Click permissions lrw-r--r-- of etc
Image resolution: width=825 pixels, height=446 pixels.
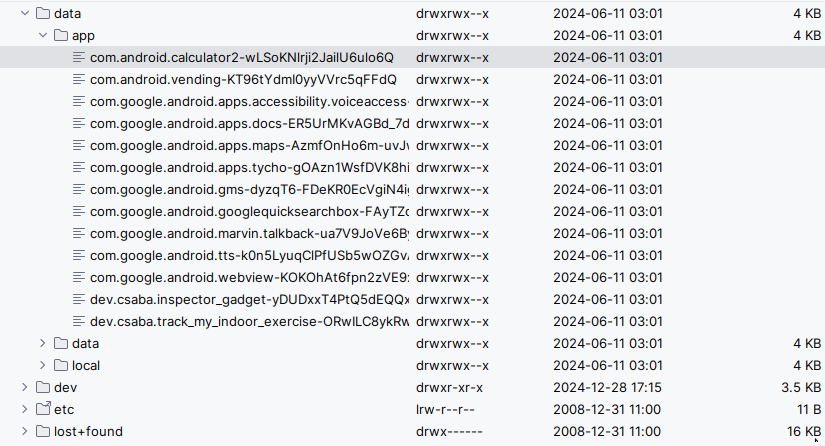click(445, 409)
